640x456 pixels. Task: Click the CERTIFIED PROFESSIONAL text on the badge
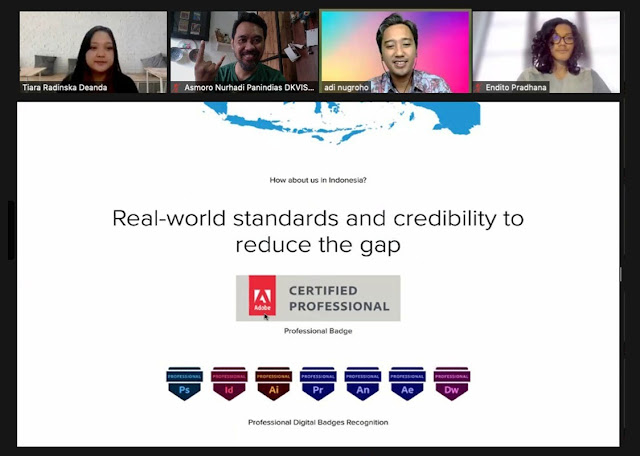[x=339, y=298]
